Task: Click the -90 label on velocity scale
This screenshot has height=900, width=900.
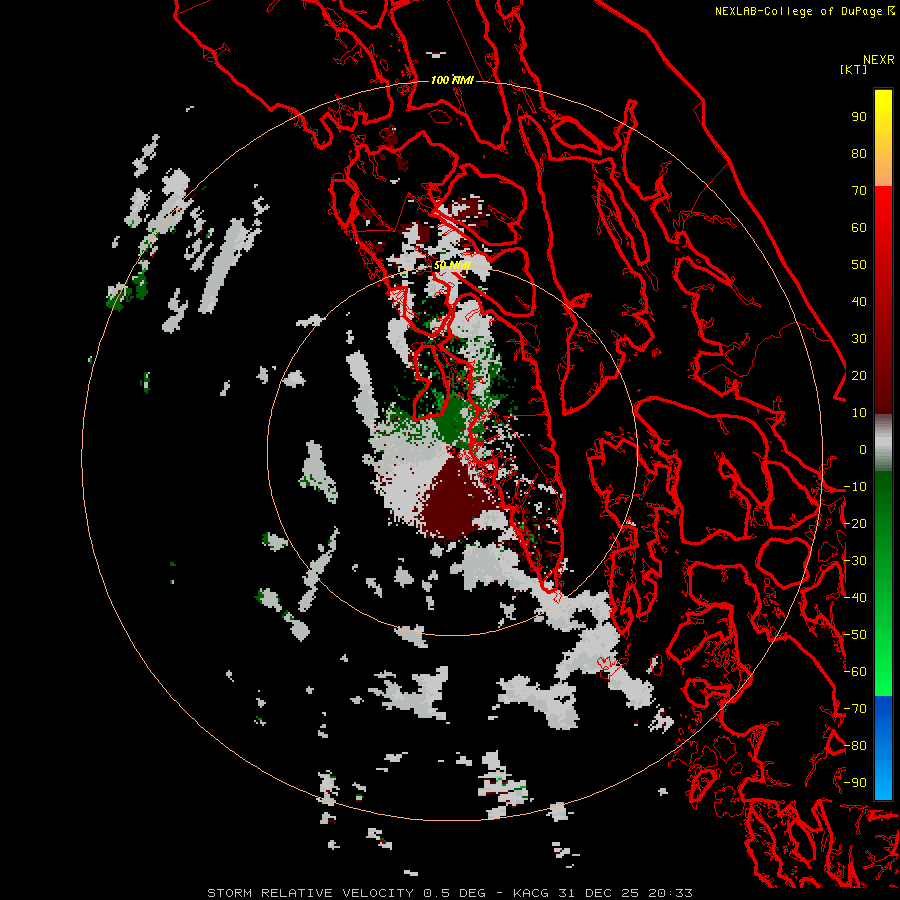Action: click(x=855, y=783)
